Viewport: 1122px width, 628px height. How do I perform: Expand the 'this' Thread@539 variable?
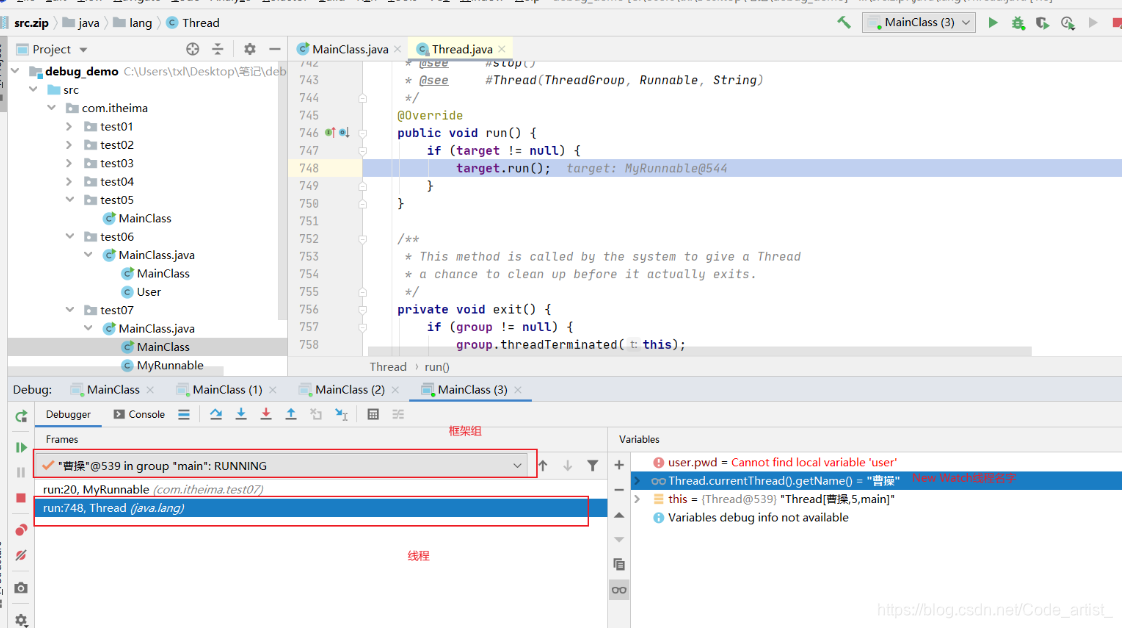637,499
